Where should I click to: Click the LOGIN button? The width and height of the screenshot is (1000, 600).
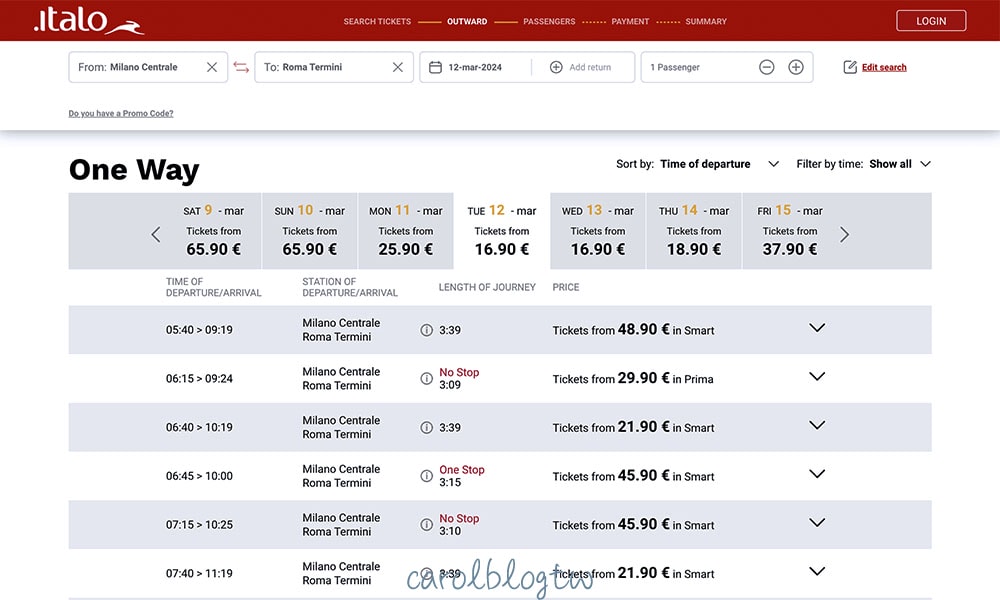click(x=931, y=20)
